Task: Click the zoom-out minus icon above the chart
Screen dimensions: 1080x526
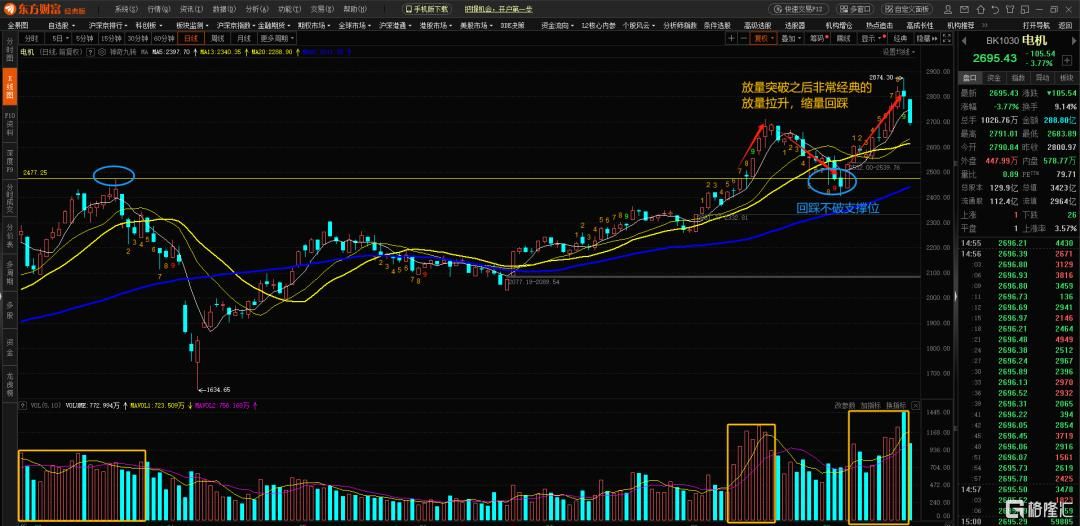Action: pos(744,38)
